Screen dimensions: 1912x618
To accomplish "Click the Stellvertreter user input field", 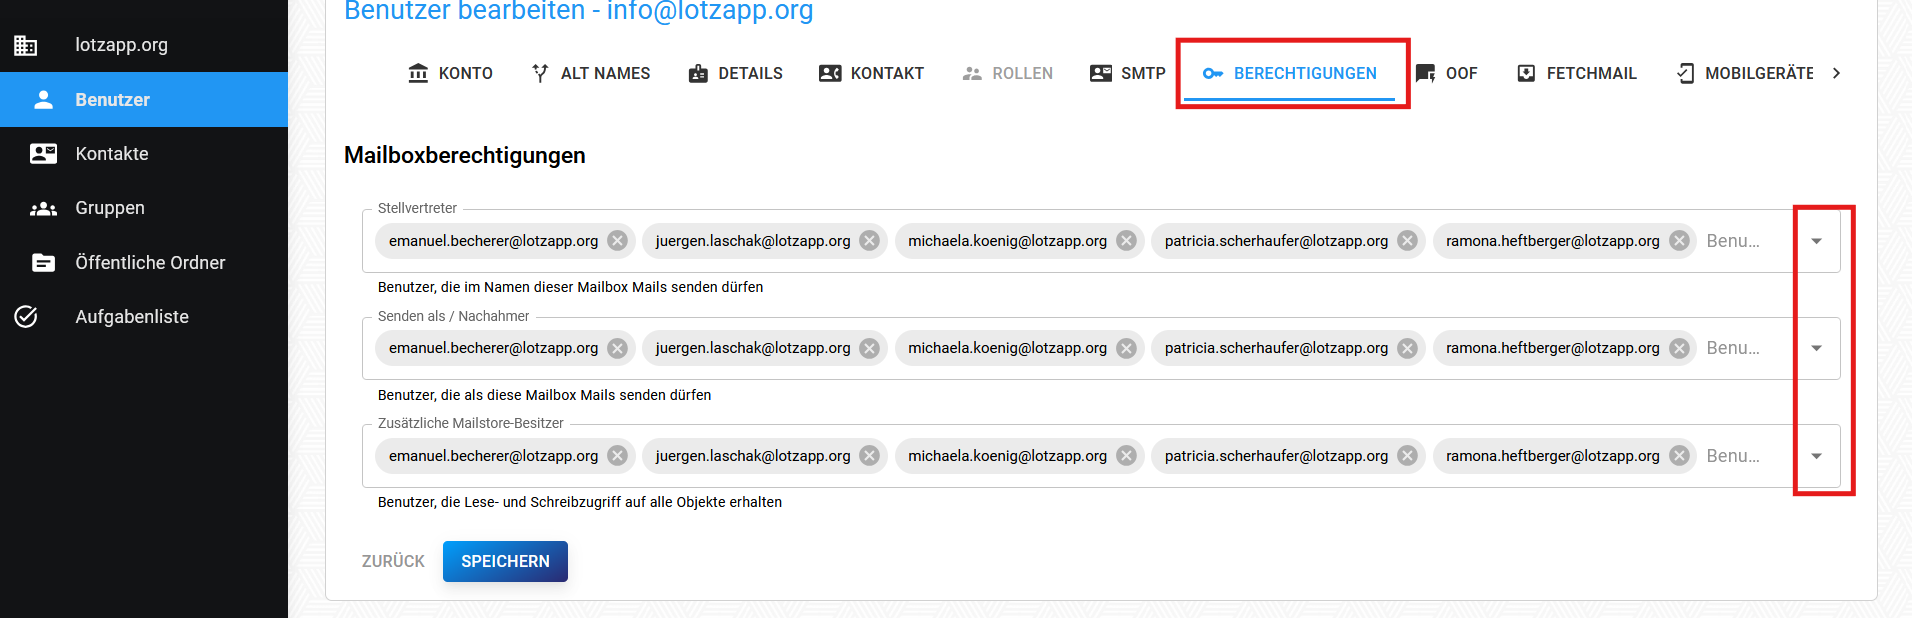I will [x=1745, y=241].
